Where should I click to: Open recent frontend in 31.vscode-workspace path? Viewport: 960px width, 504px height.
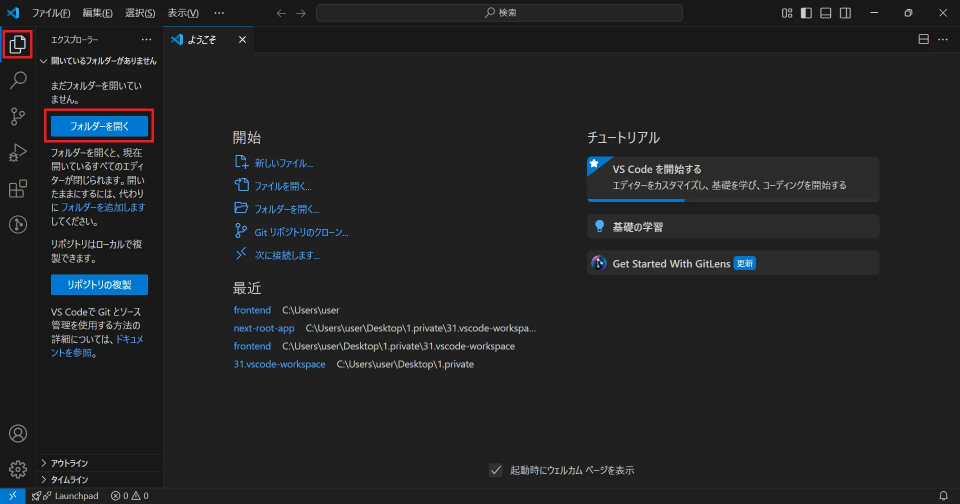tap(252, 347)
